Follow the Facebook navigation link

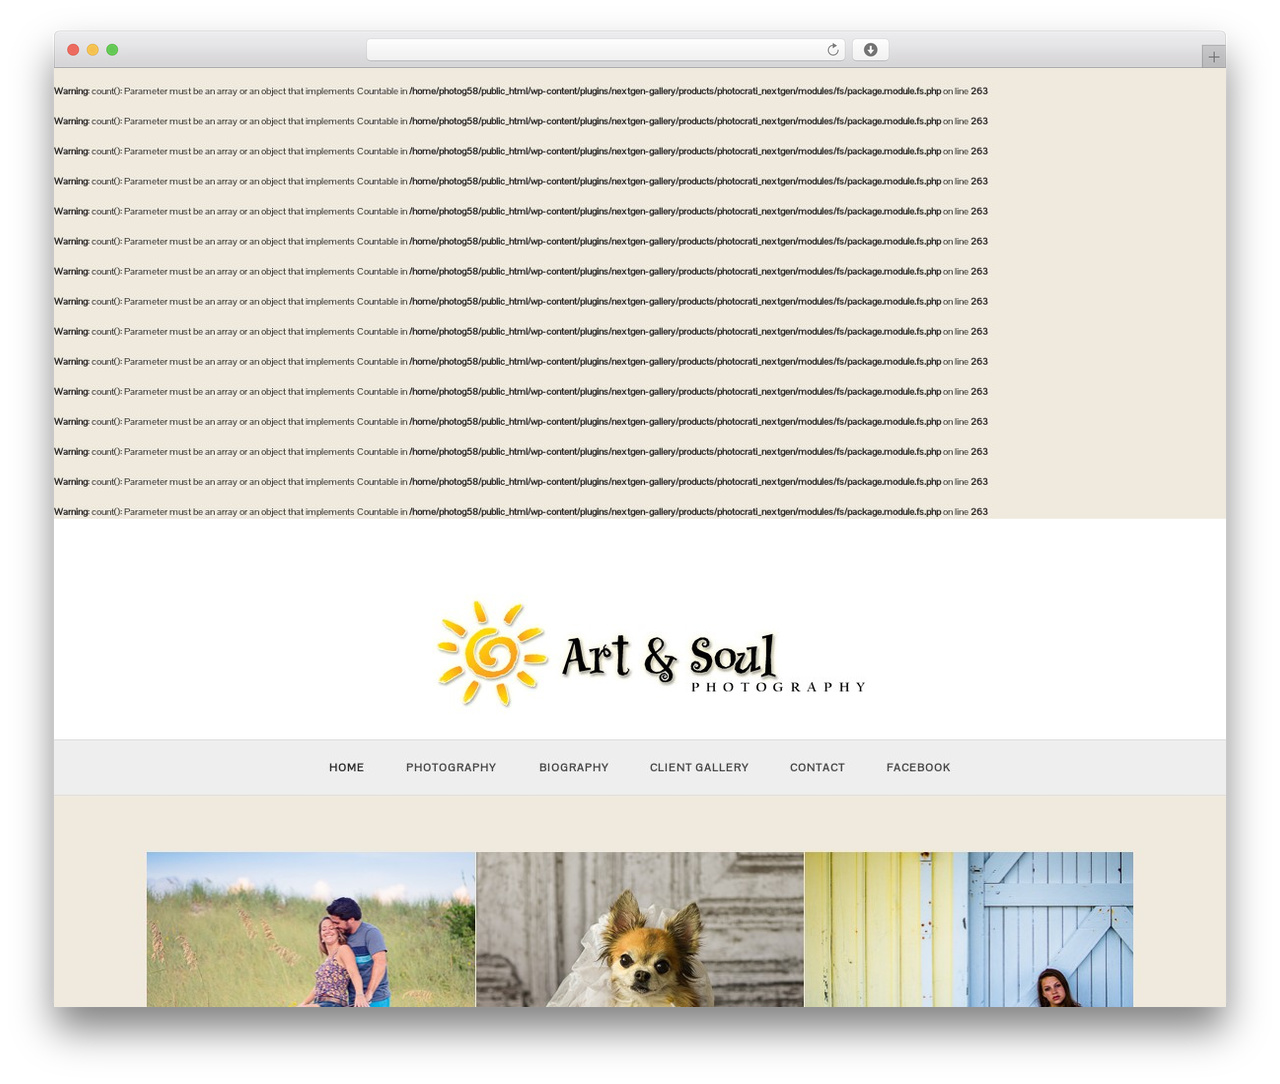pos(918,767)
